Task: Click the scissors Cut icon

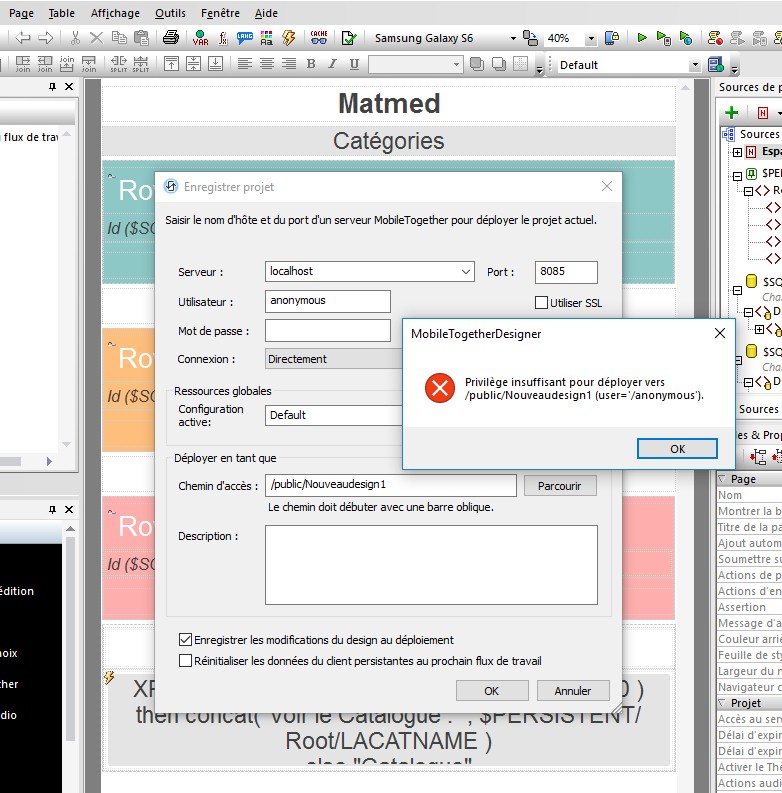Action: click(75, 38)
